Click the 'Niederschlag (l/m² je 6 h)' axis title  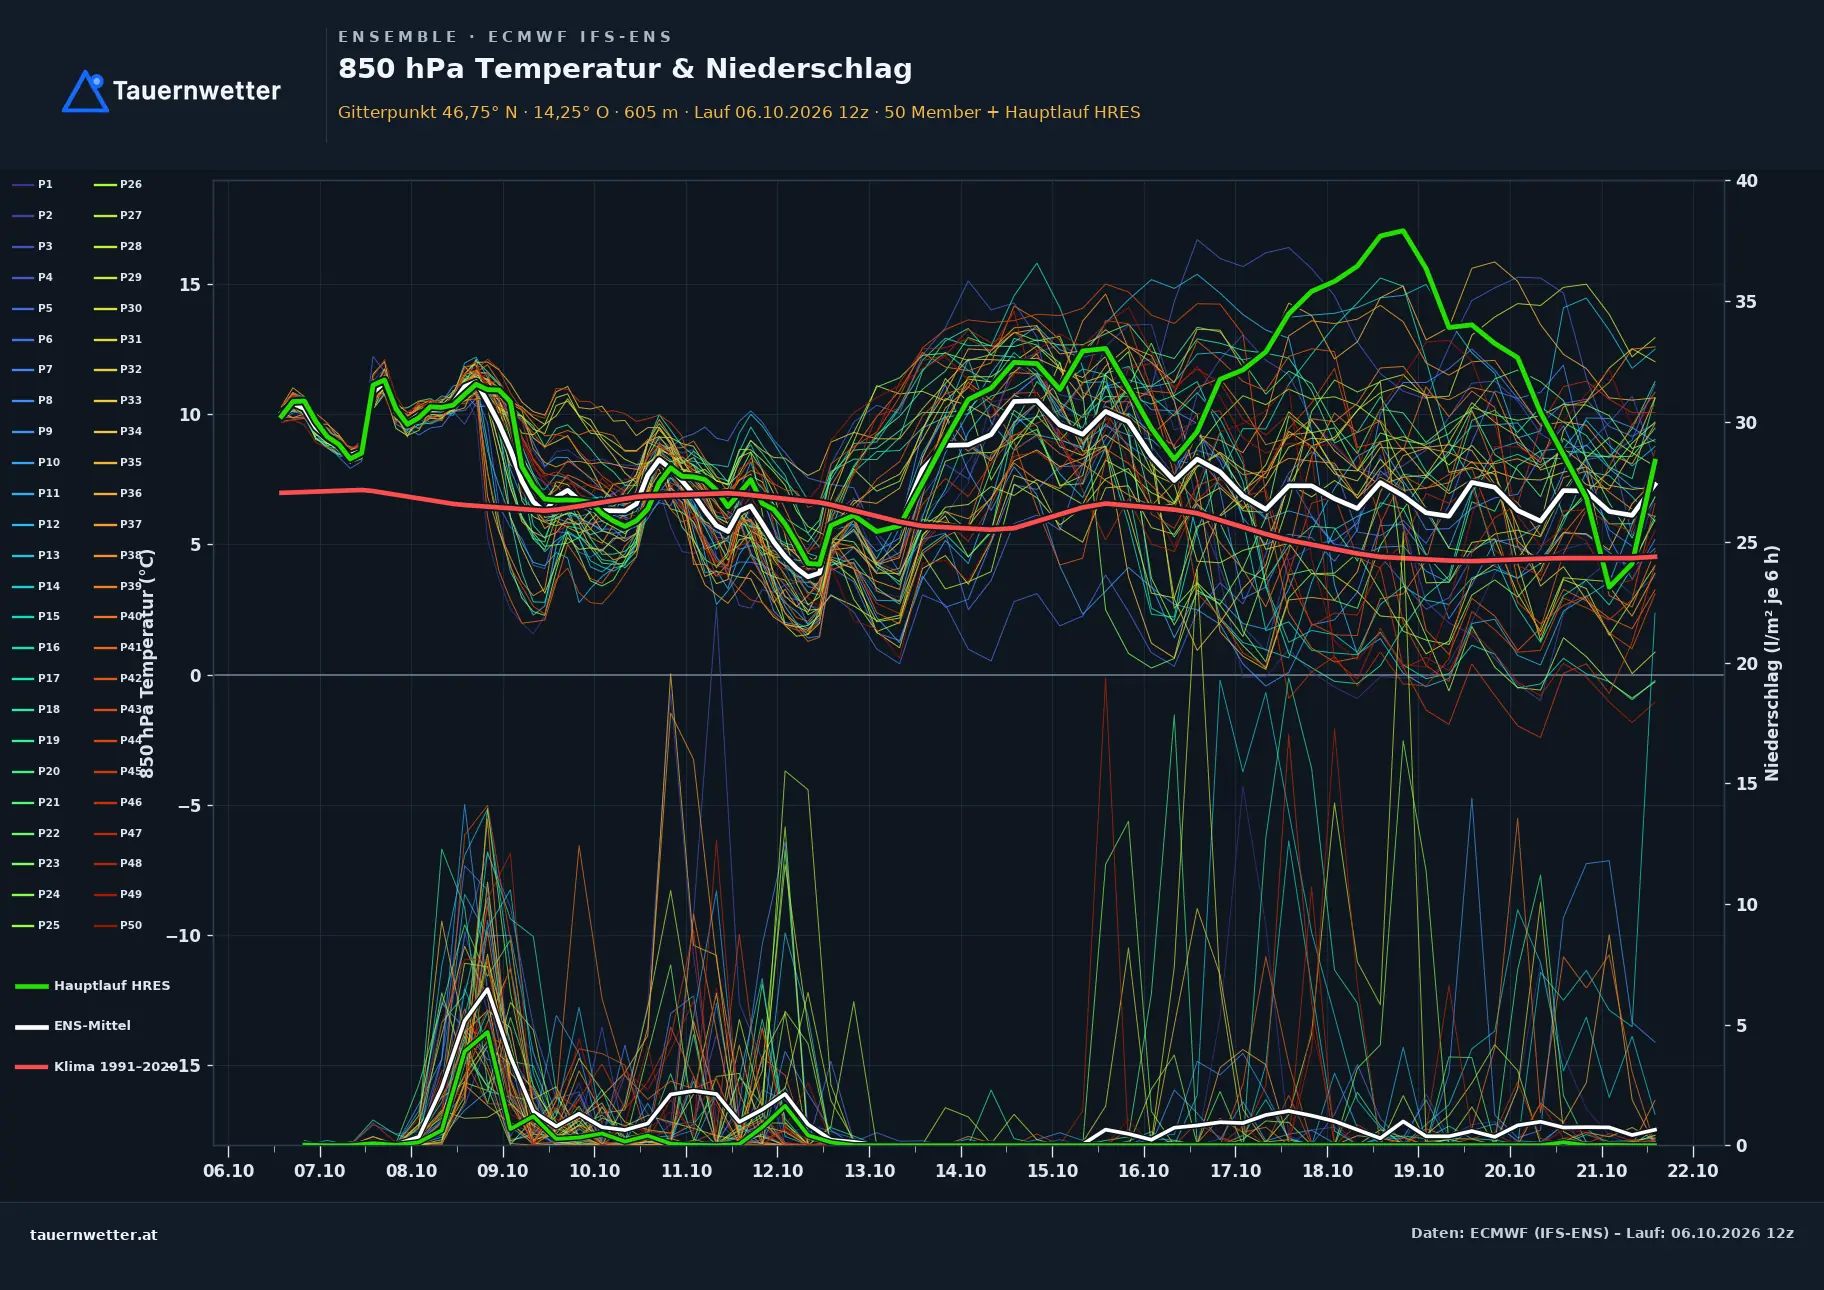(x=1772, y=663)
